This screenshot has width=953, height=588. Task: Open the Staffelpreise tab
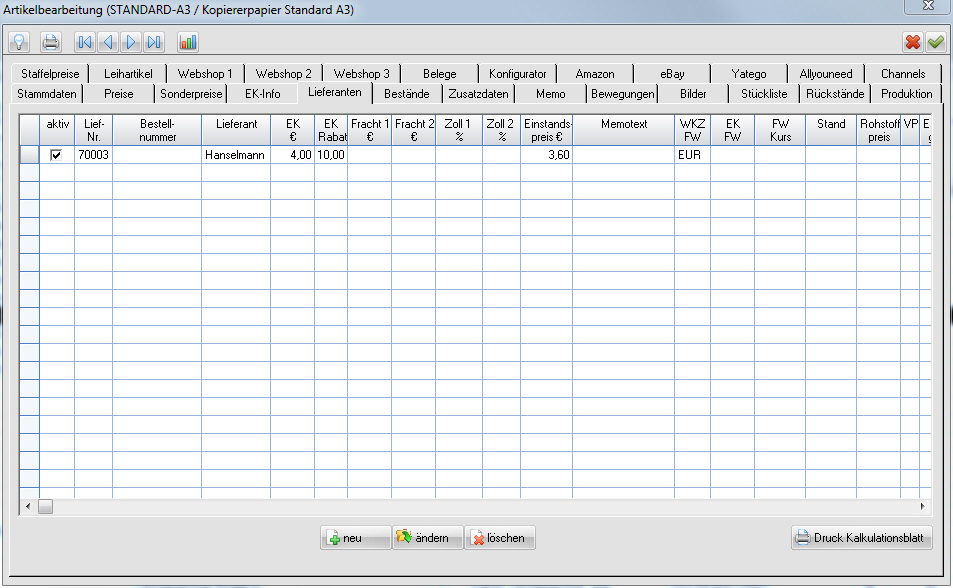[50, 74]
